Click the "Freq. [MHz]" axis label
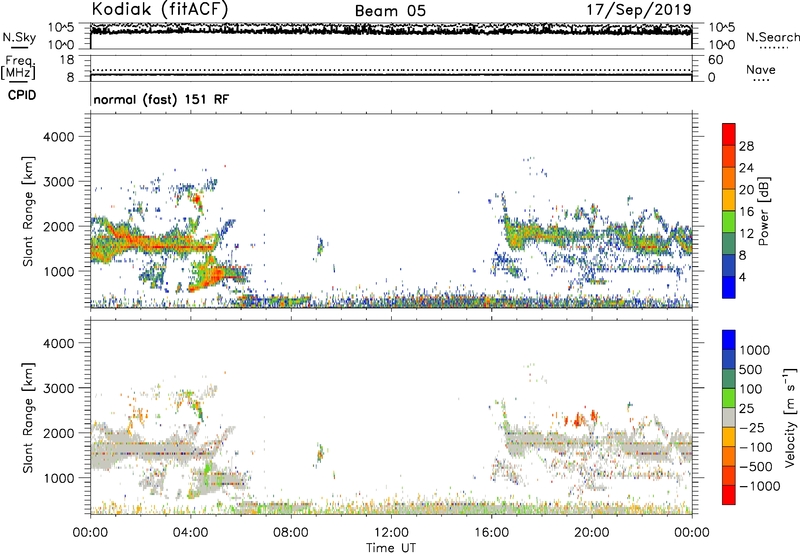Screen dimensions: 800x554 pyautogui.click(x=18, y=67)
